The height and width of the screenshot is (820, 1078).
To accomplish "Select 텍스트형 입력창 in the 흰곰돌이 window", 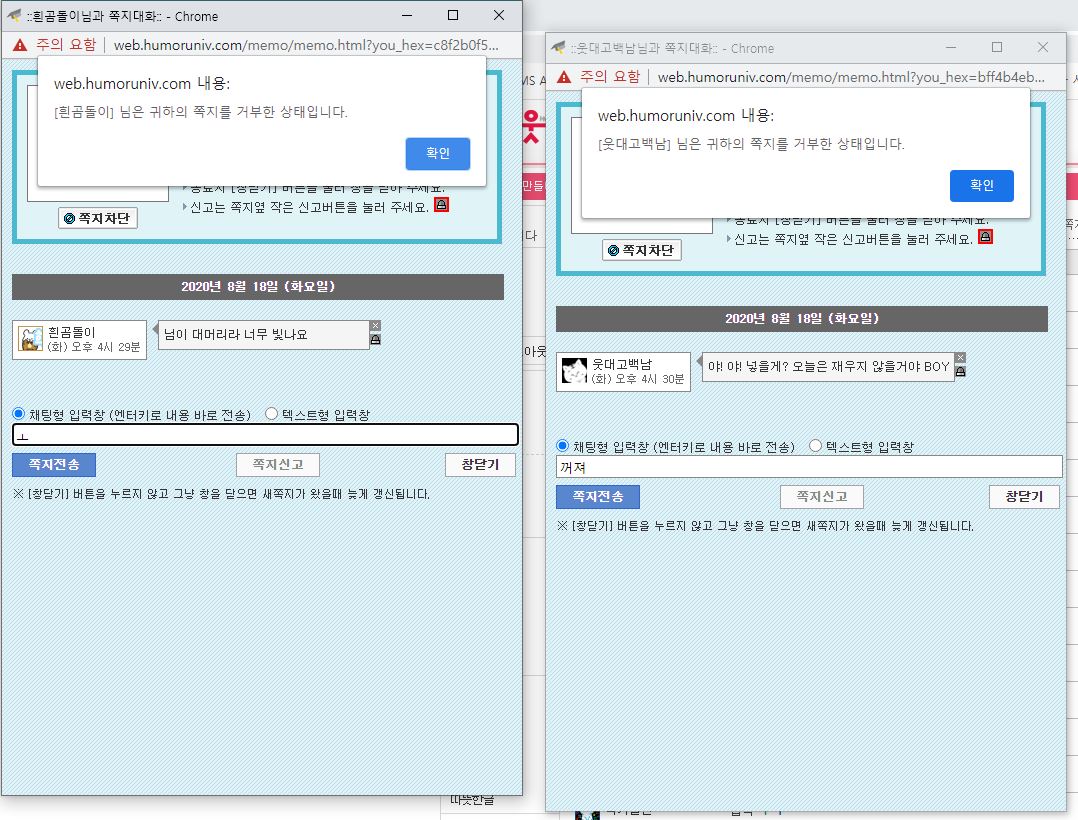I will click(x=271, y=414).
